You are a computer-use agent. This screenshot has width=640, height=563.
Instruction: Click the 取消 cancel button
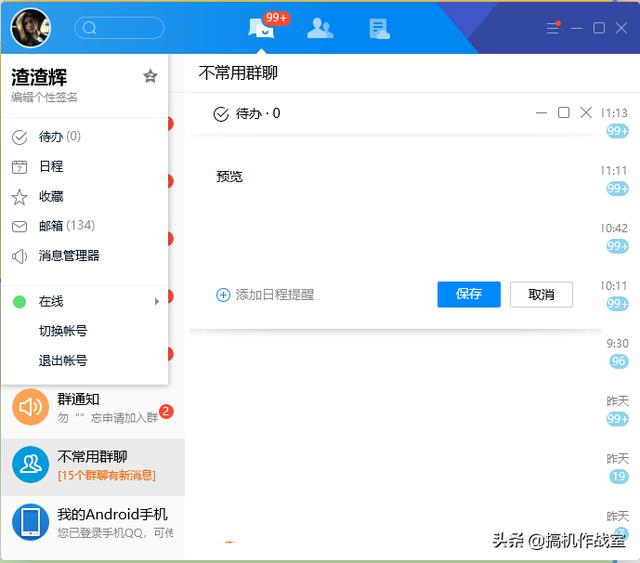click(541, 294)
